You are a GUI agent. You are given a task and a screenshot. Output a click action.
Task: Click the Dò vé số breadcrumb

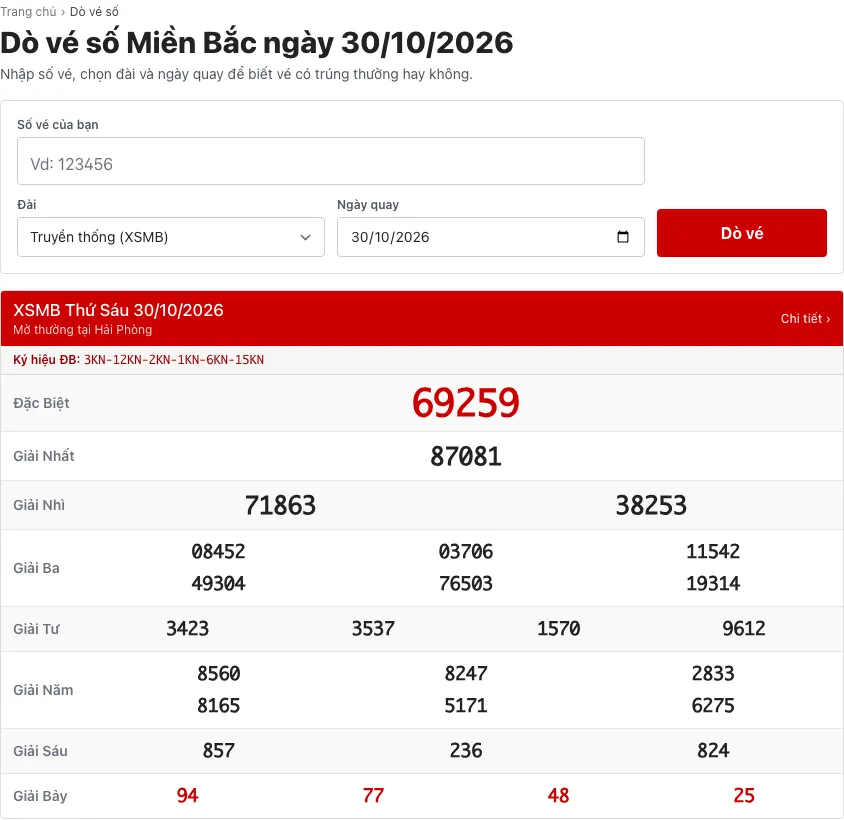[x=94, y=11]
